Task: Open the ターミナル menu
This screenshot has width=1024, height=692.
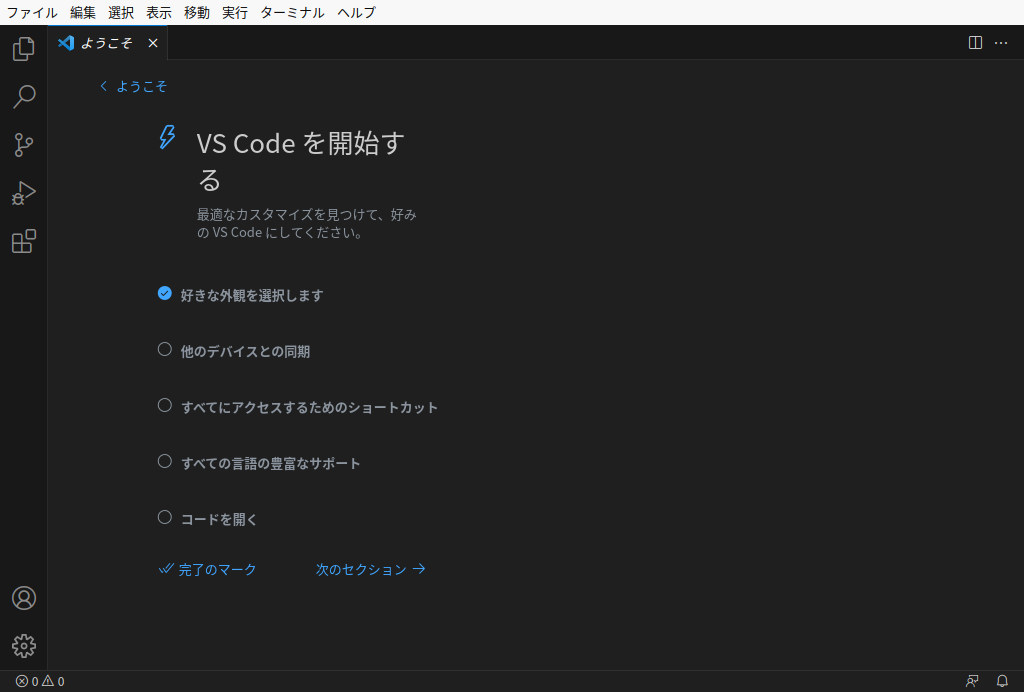Action: [x=292, y=12]
